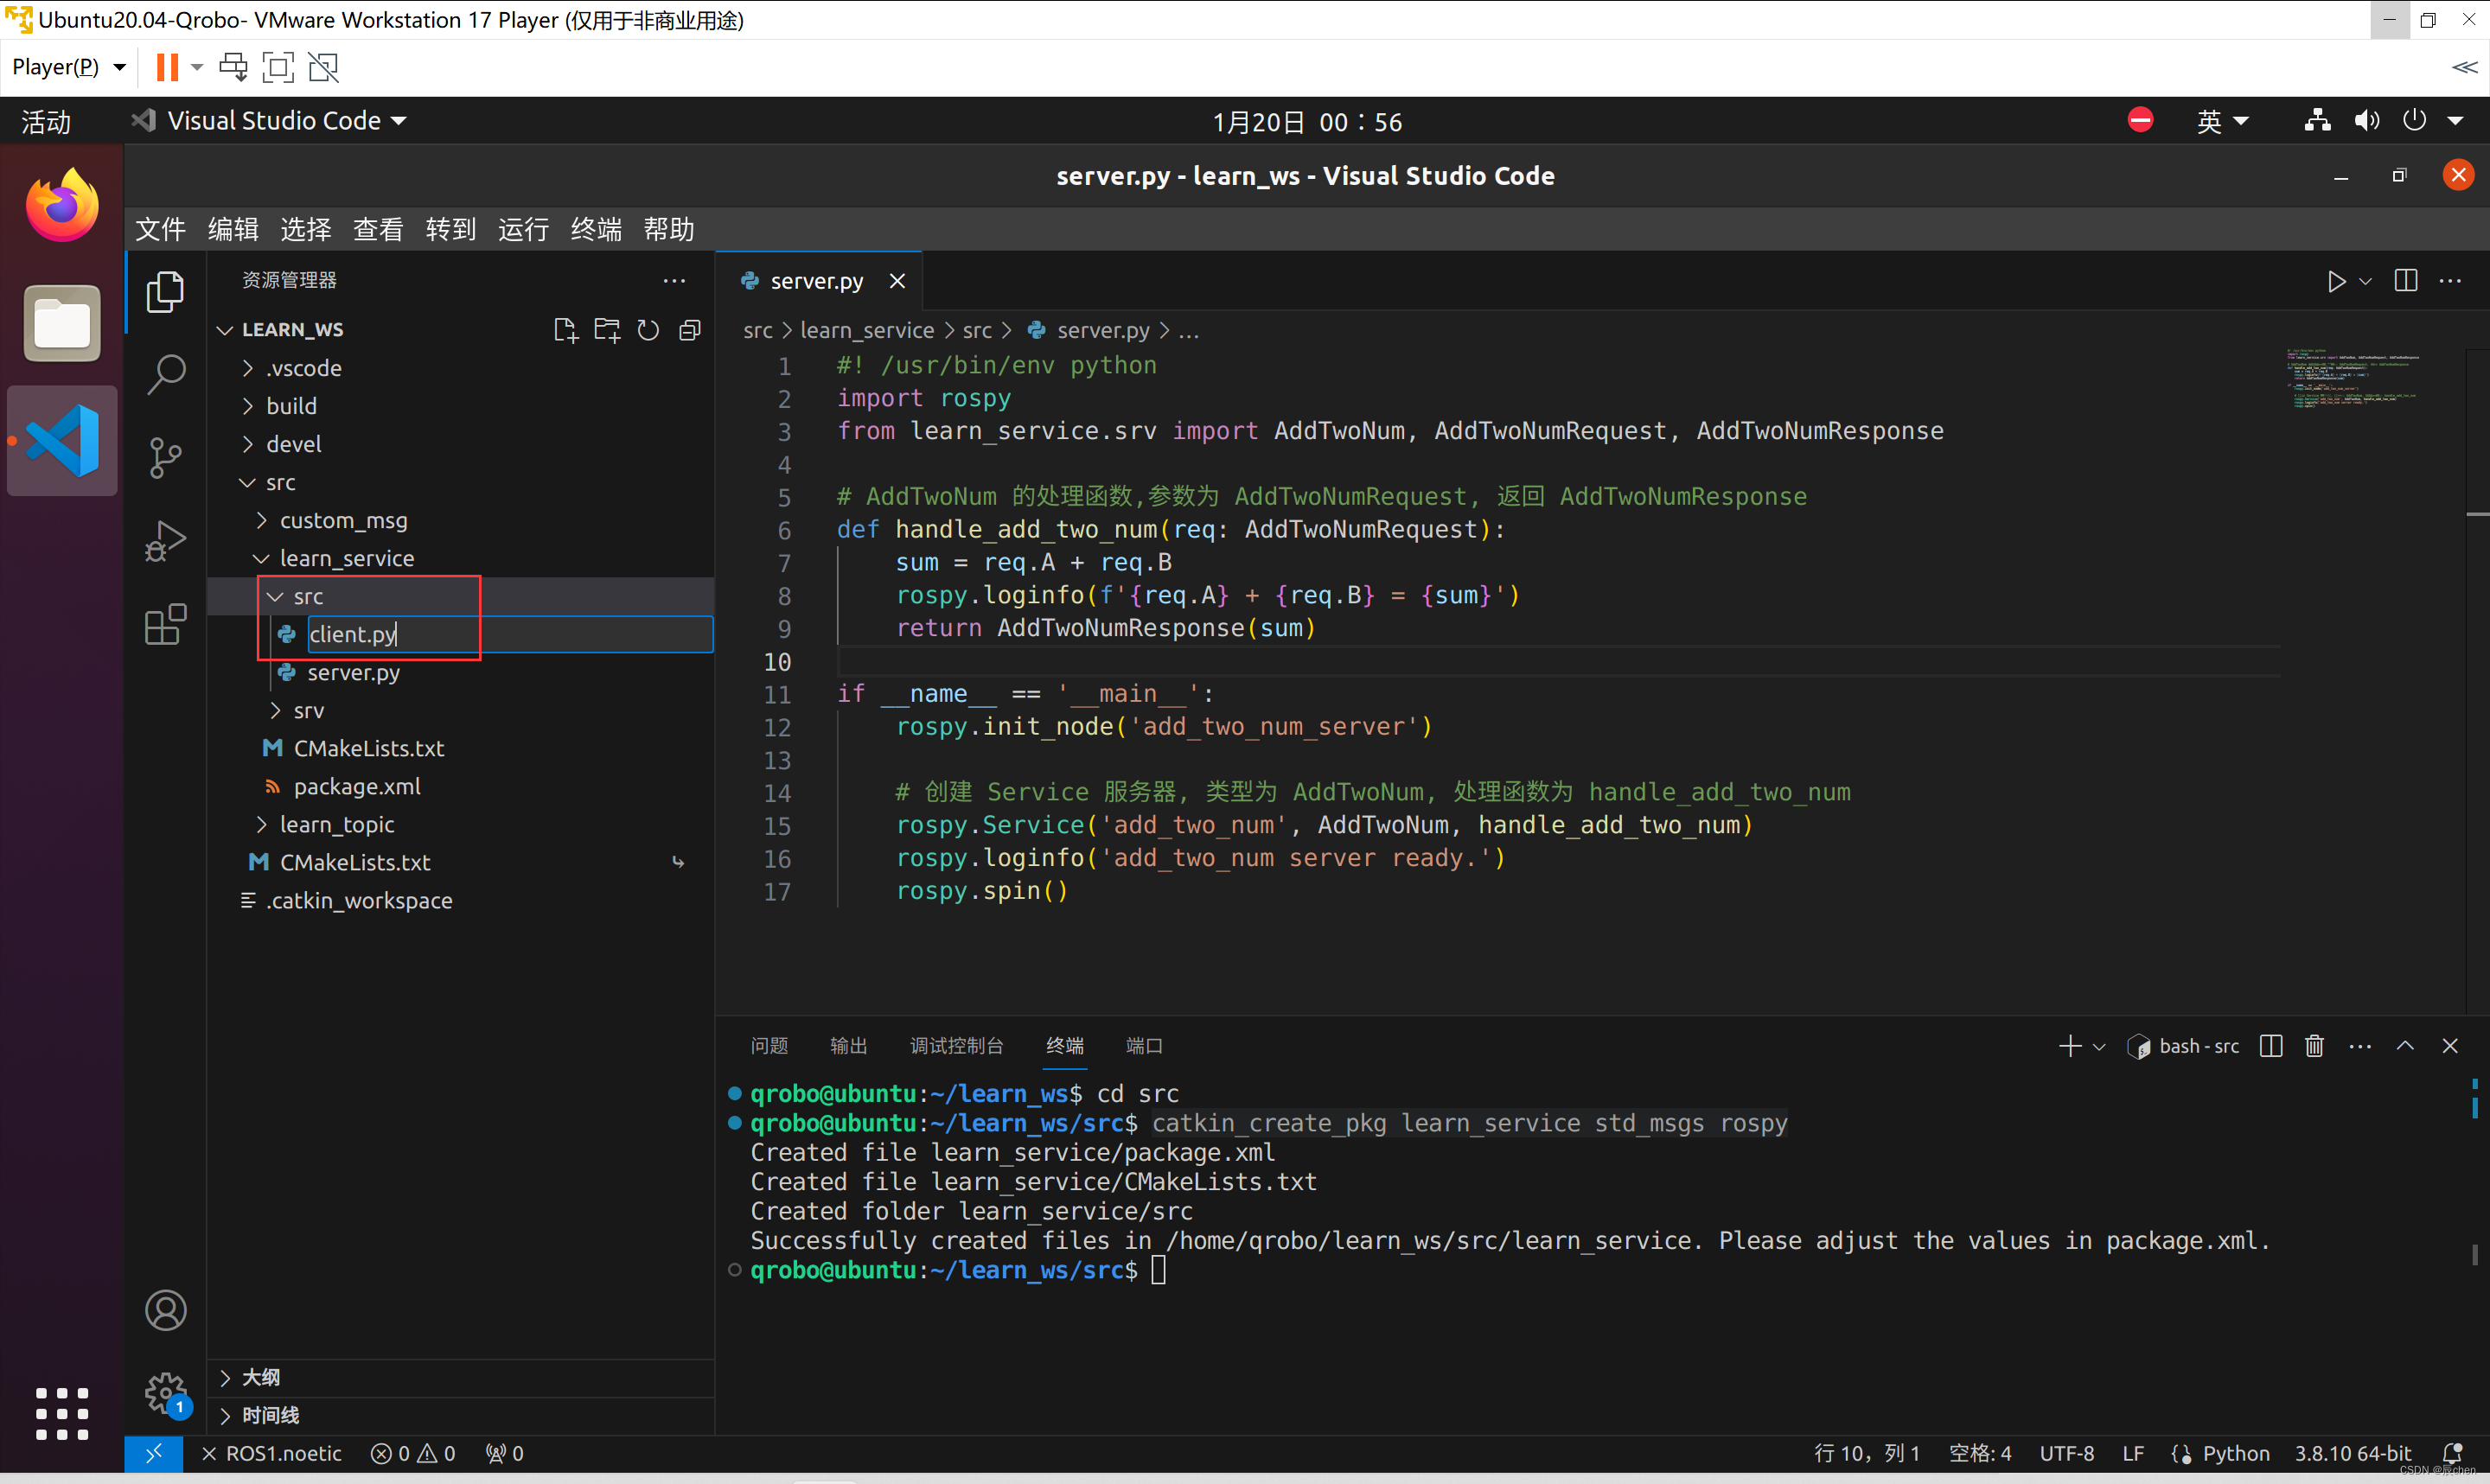Launch Firefox from the Ubuntu dock

[x=62, y=206]
